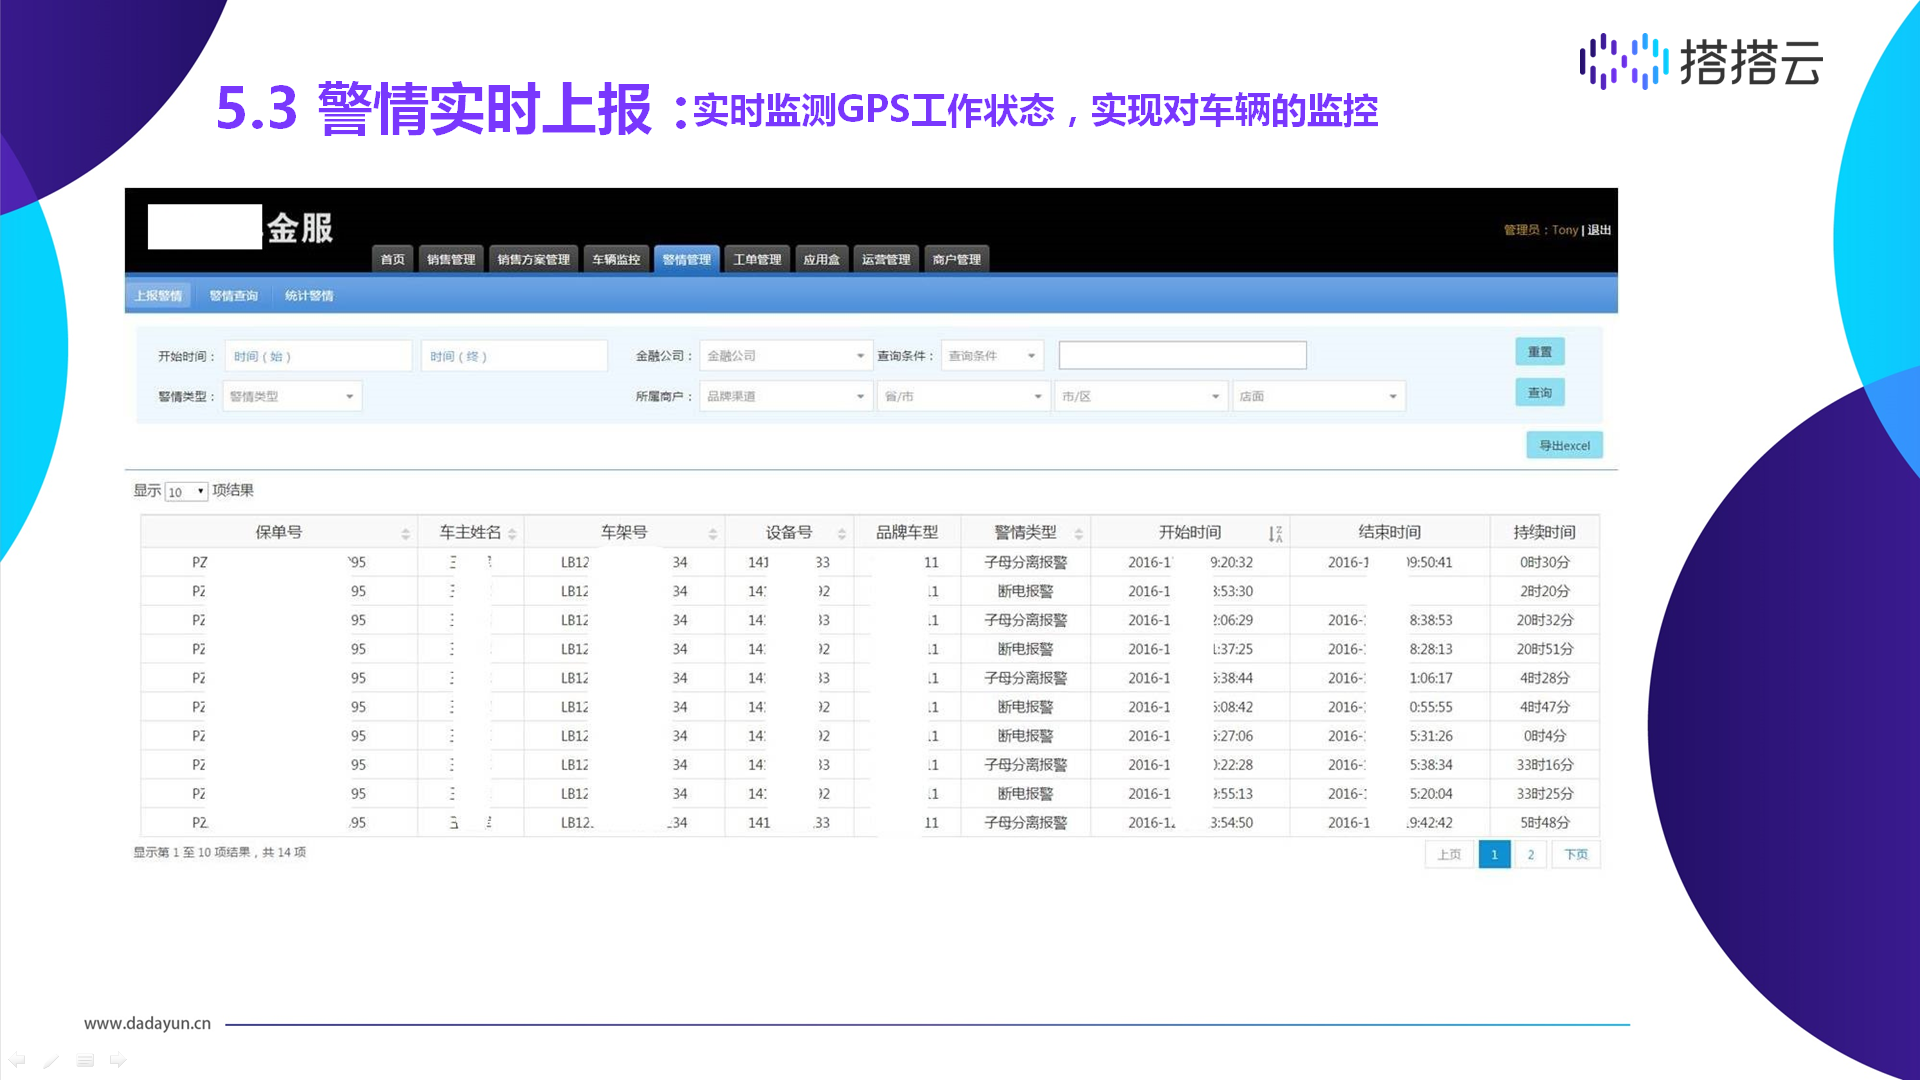Sort by 车主姓名 column sort icon
The image size is (1920, 1080).
(x=512, y=534)
